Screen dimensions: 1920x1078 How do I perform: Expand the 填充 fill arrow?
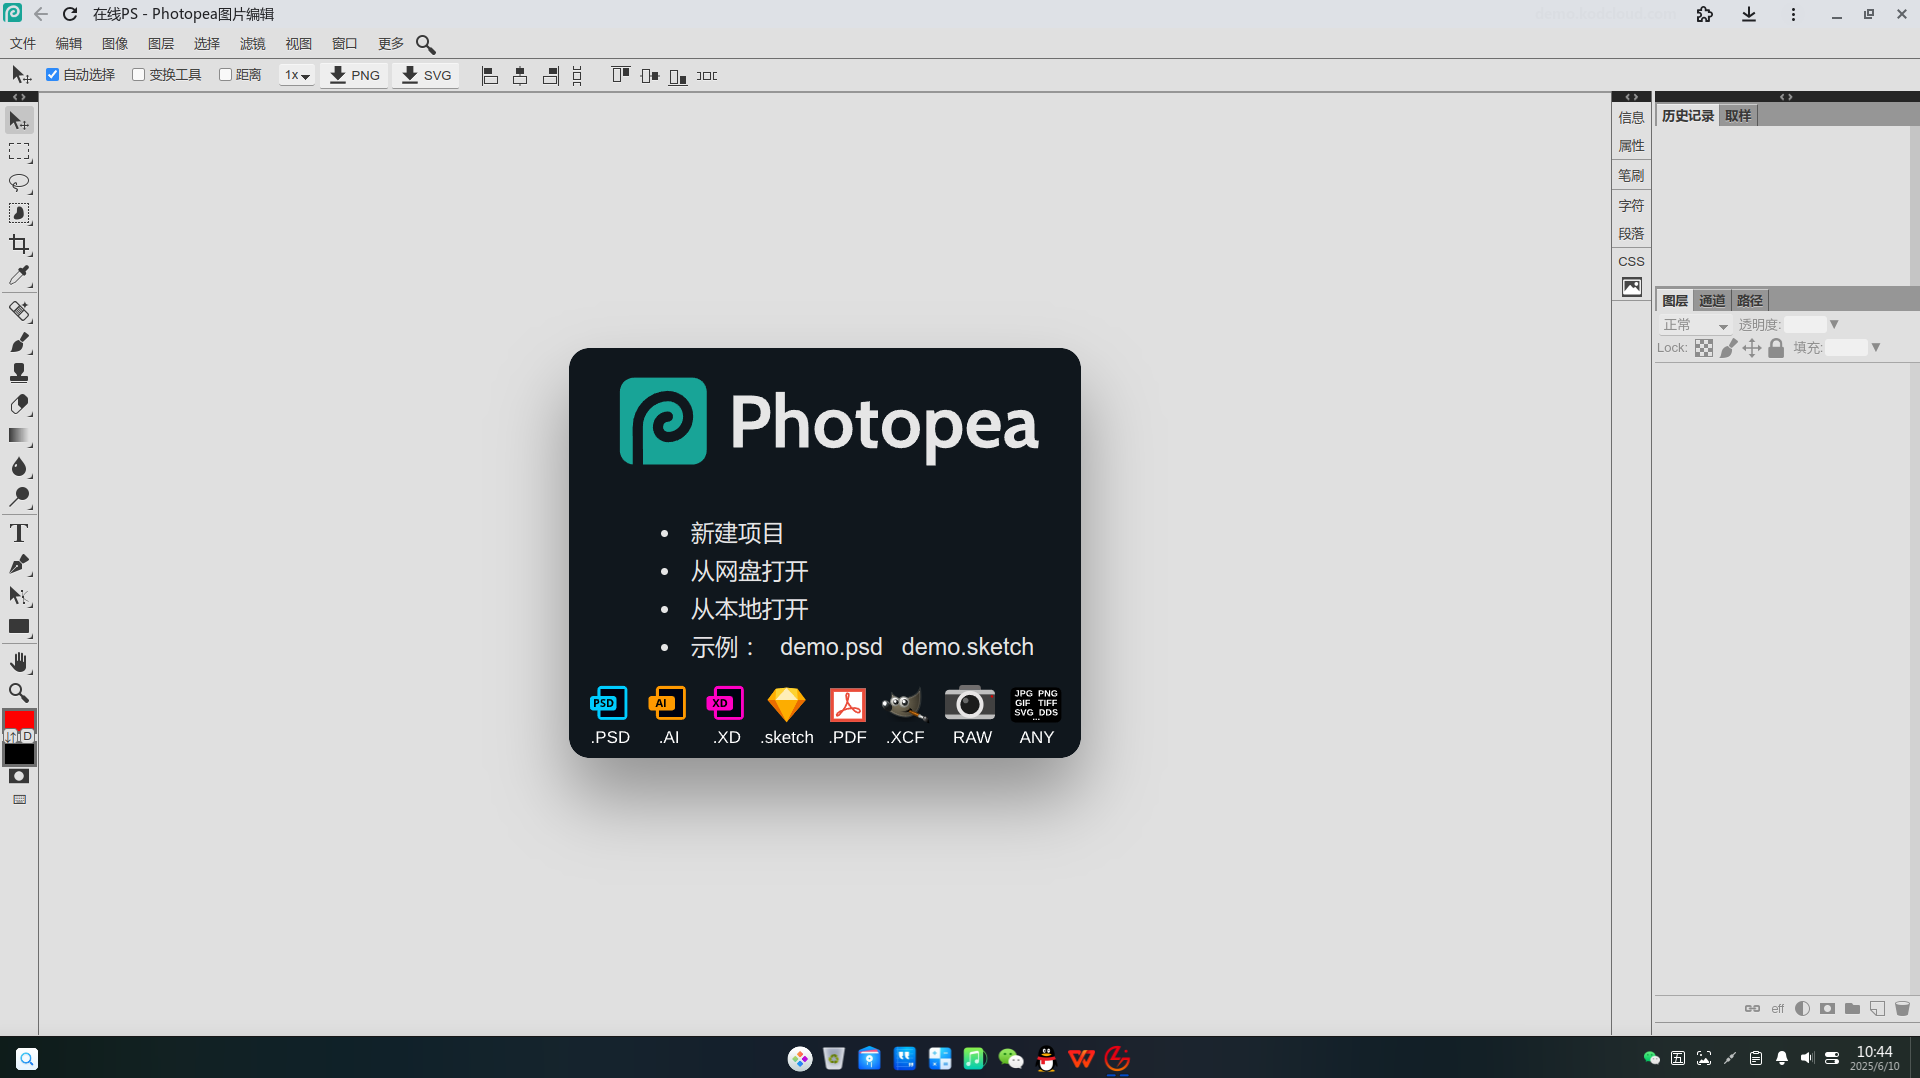pos(1876,348)
